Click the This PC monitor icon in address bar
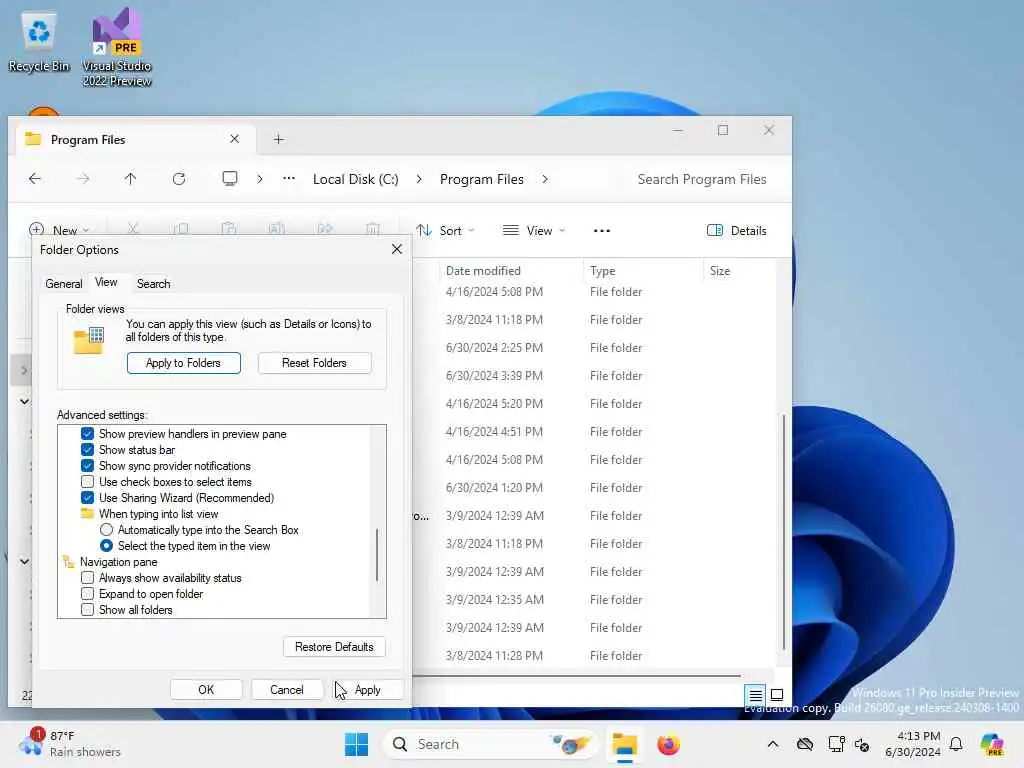 [x=230, y=178]
